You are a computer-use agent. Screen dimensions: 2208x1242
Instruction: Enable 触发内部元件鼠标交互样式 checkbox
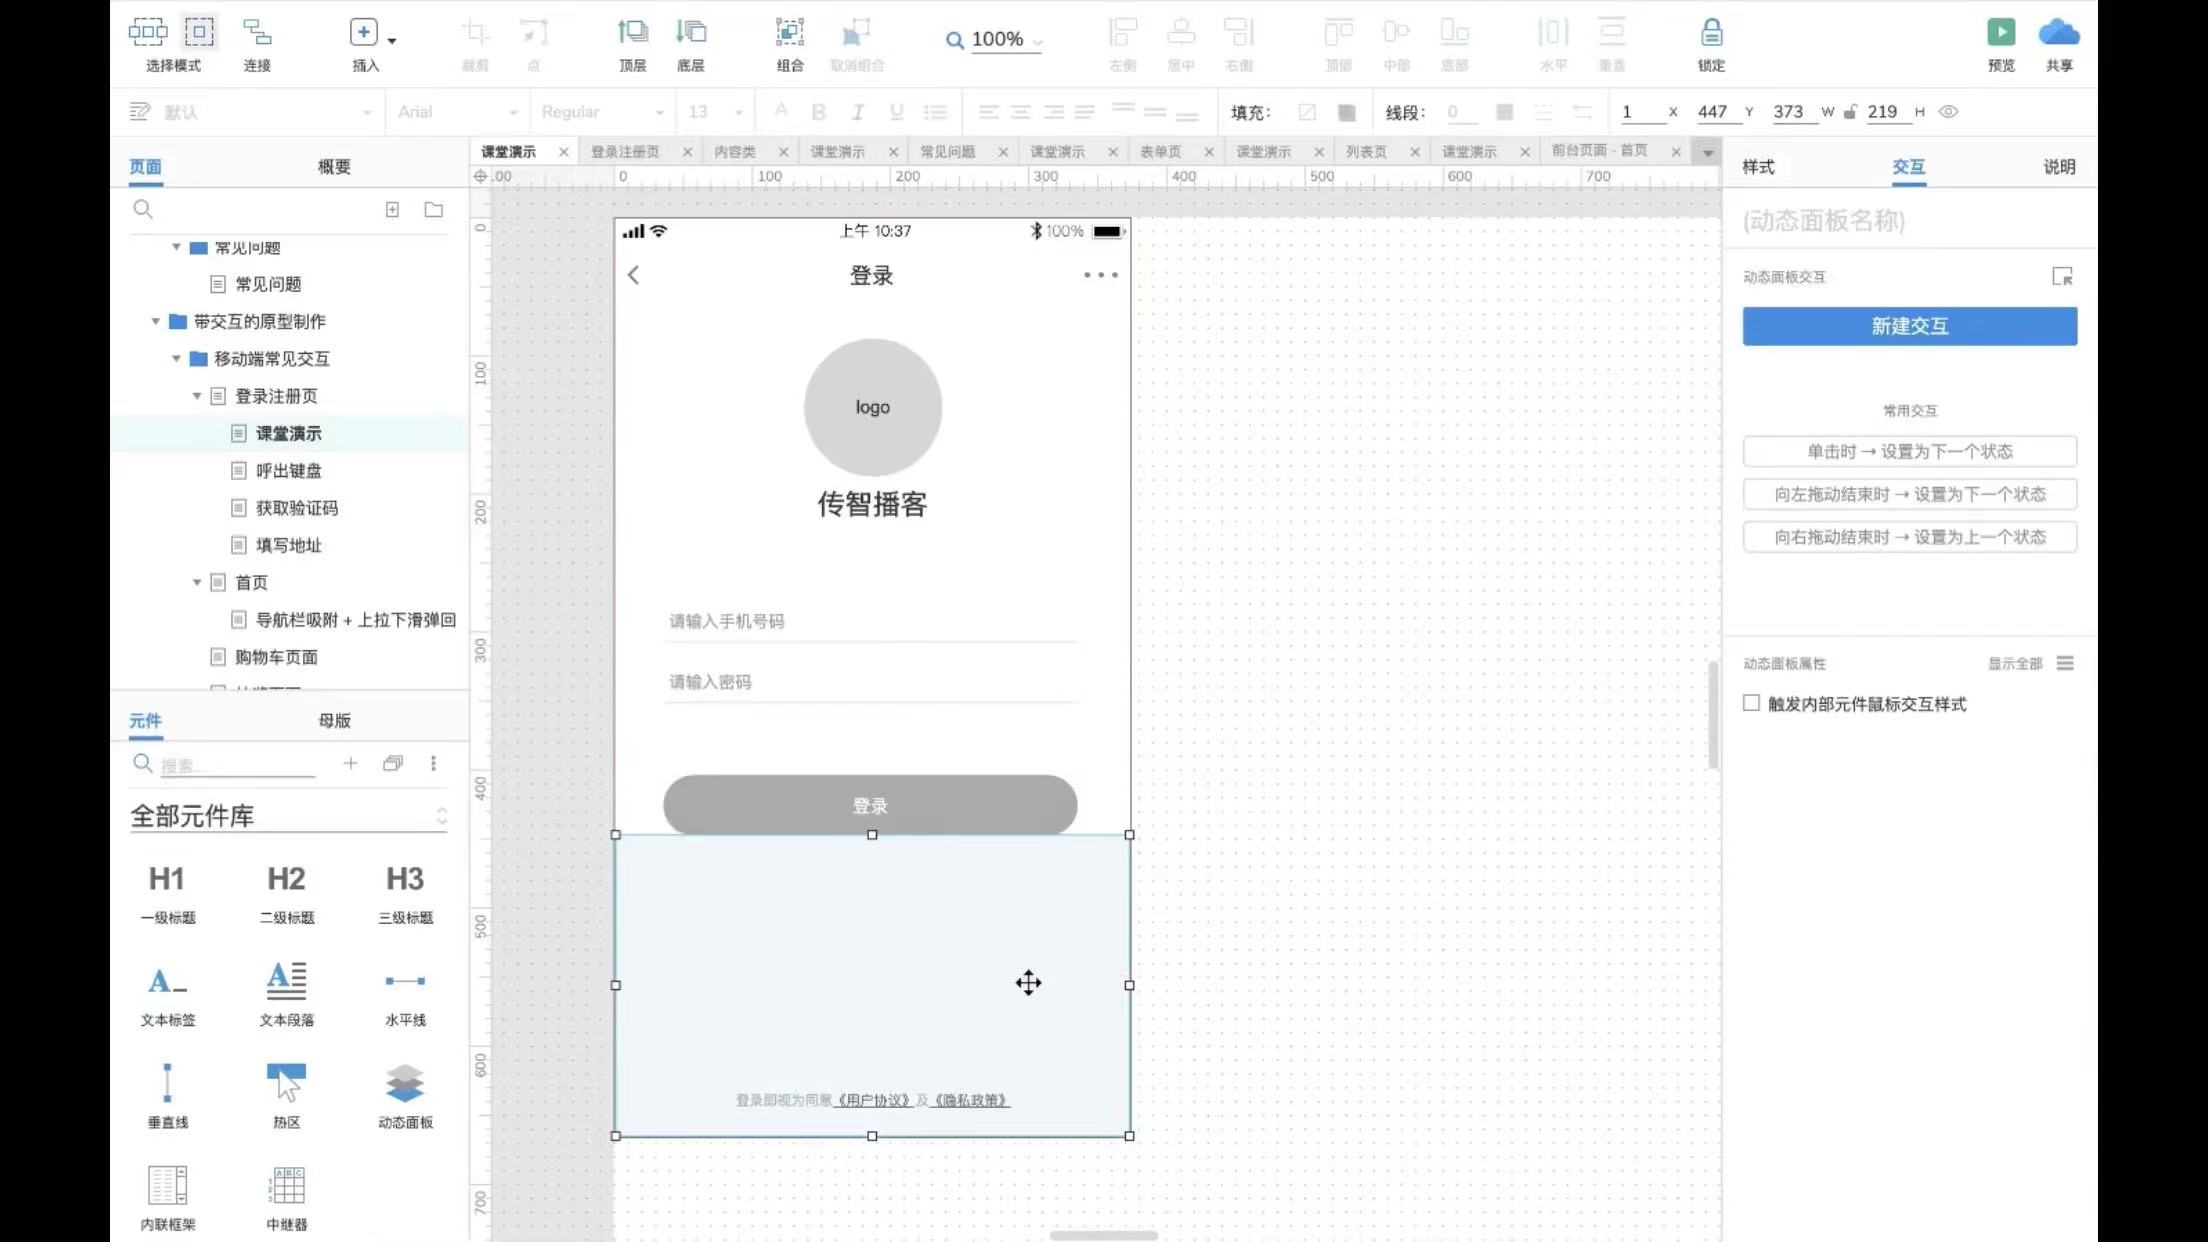point(1751,703)
